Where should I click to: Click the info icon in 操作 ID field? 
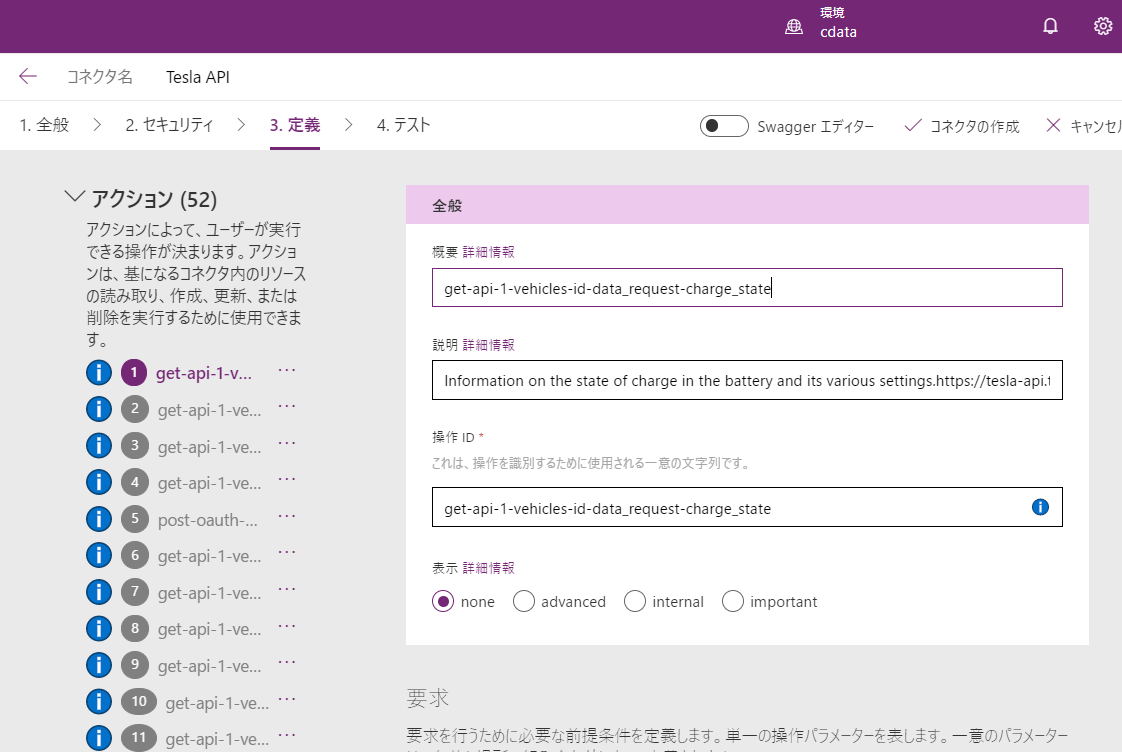[x=1040, y=507]
